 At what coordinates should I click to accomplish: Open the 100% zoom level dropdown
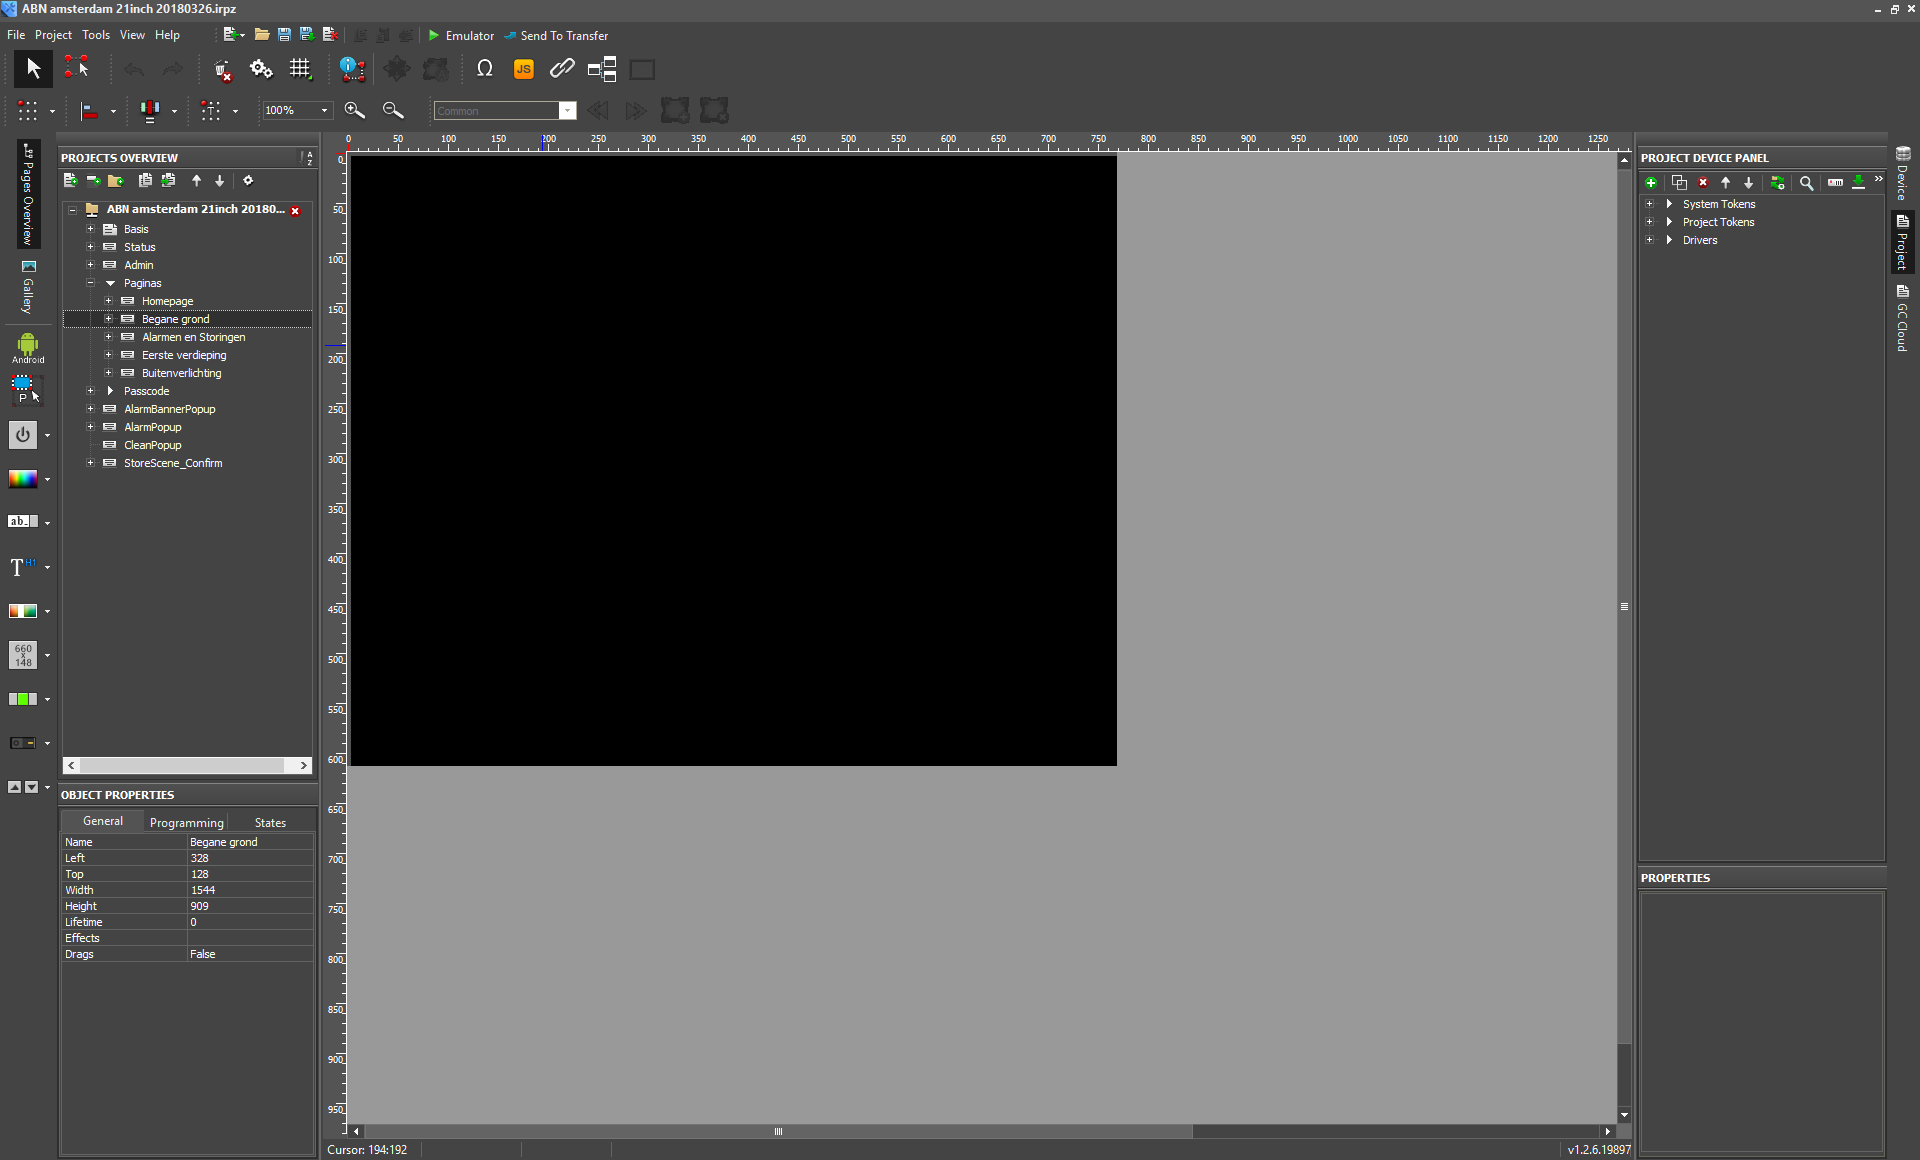pos(324,110)
